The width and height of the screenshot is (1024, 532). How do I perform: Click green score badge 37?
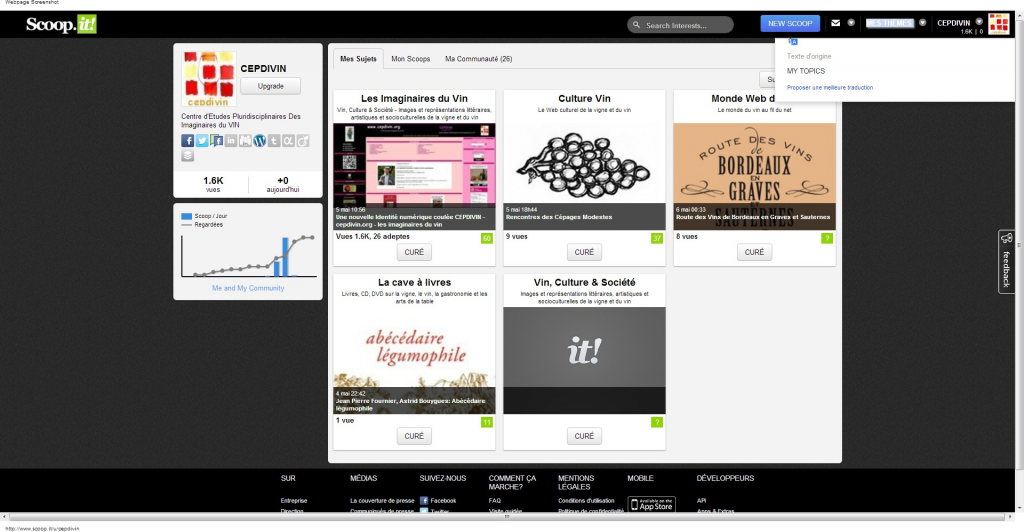[657, 238]
